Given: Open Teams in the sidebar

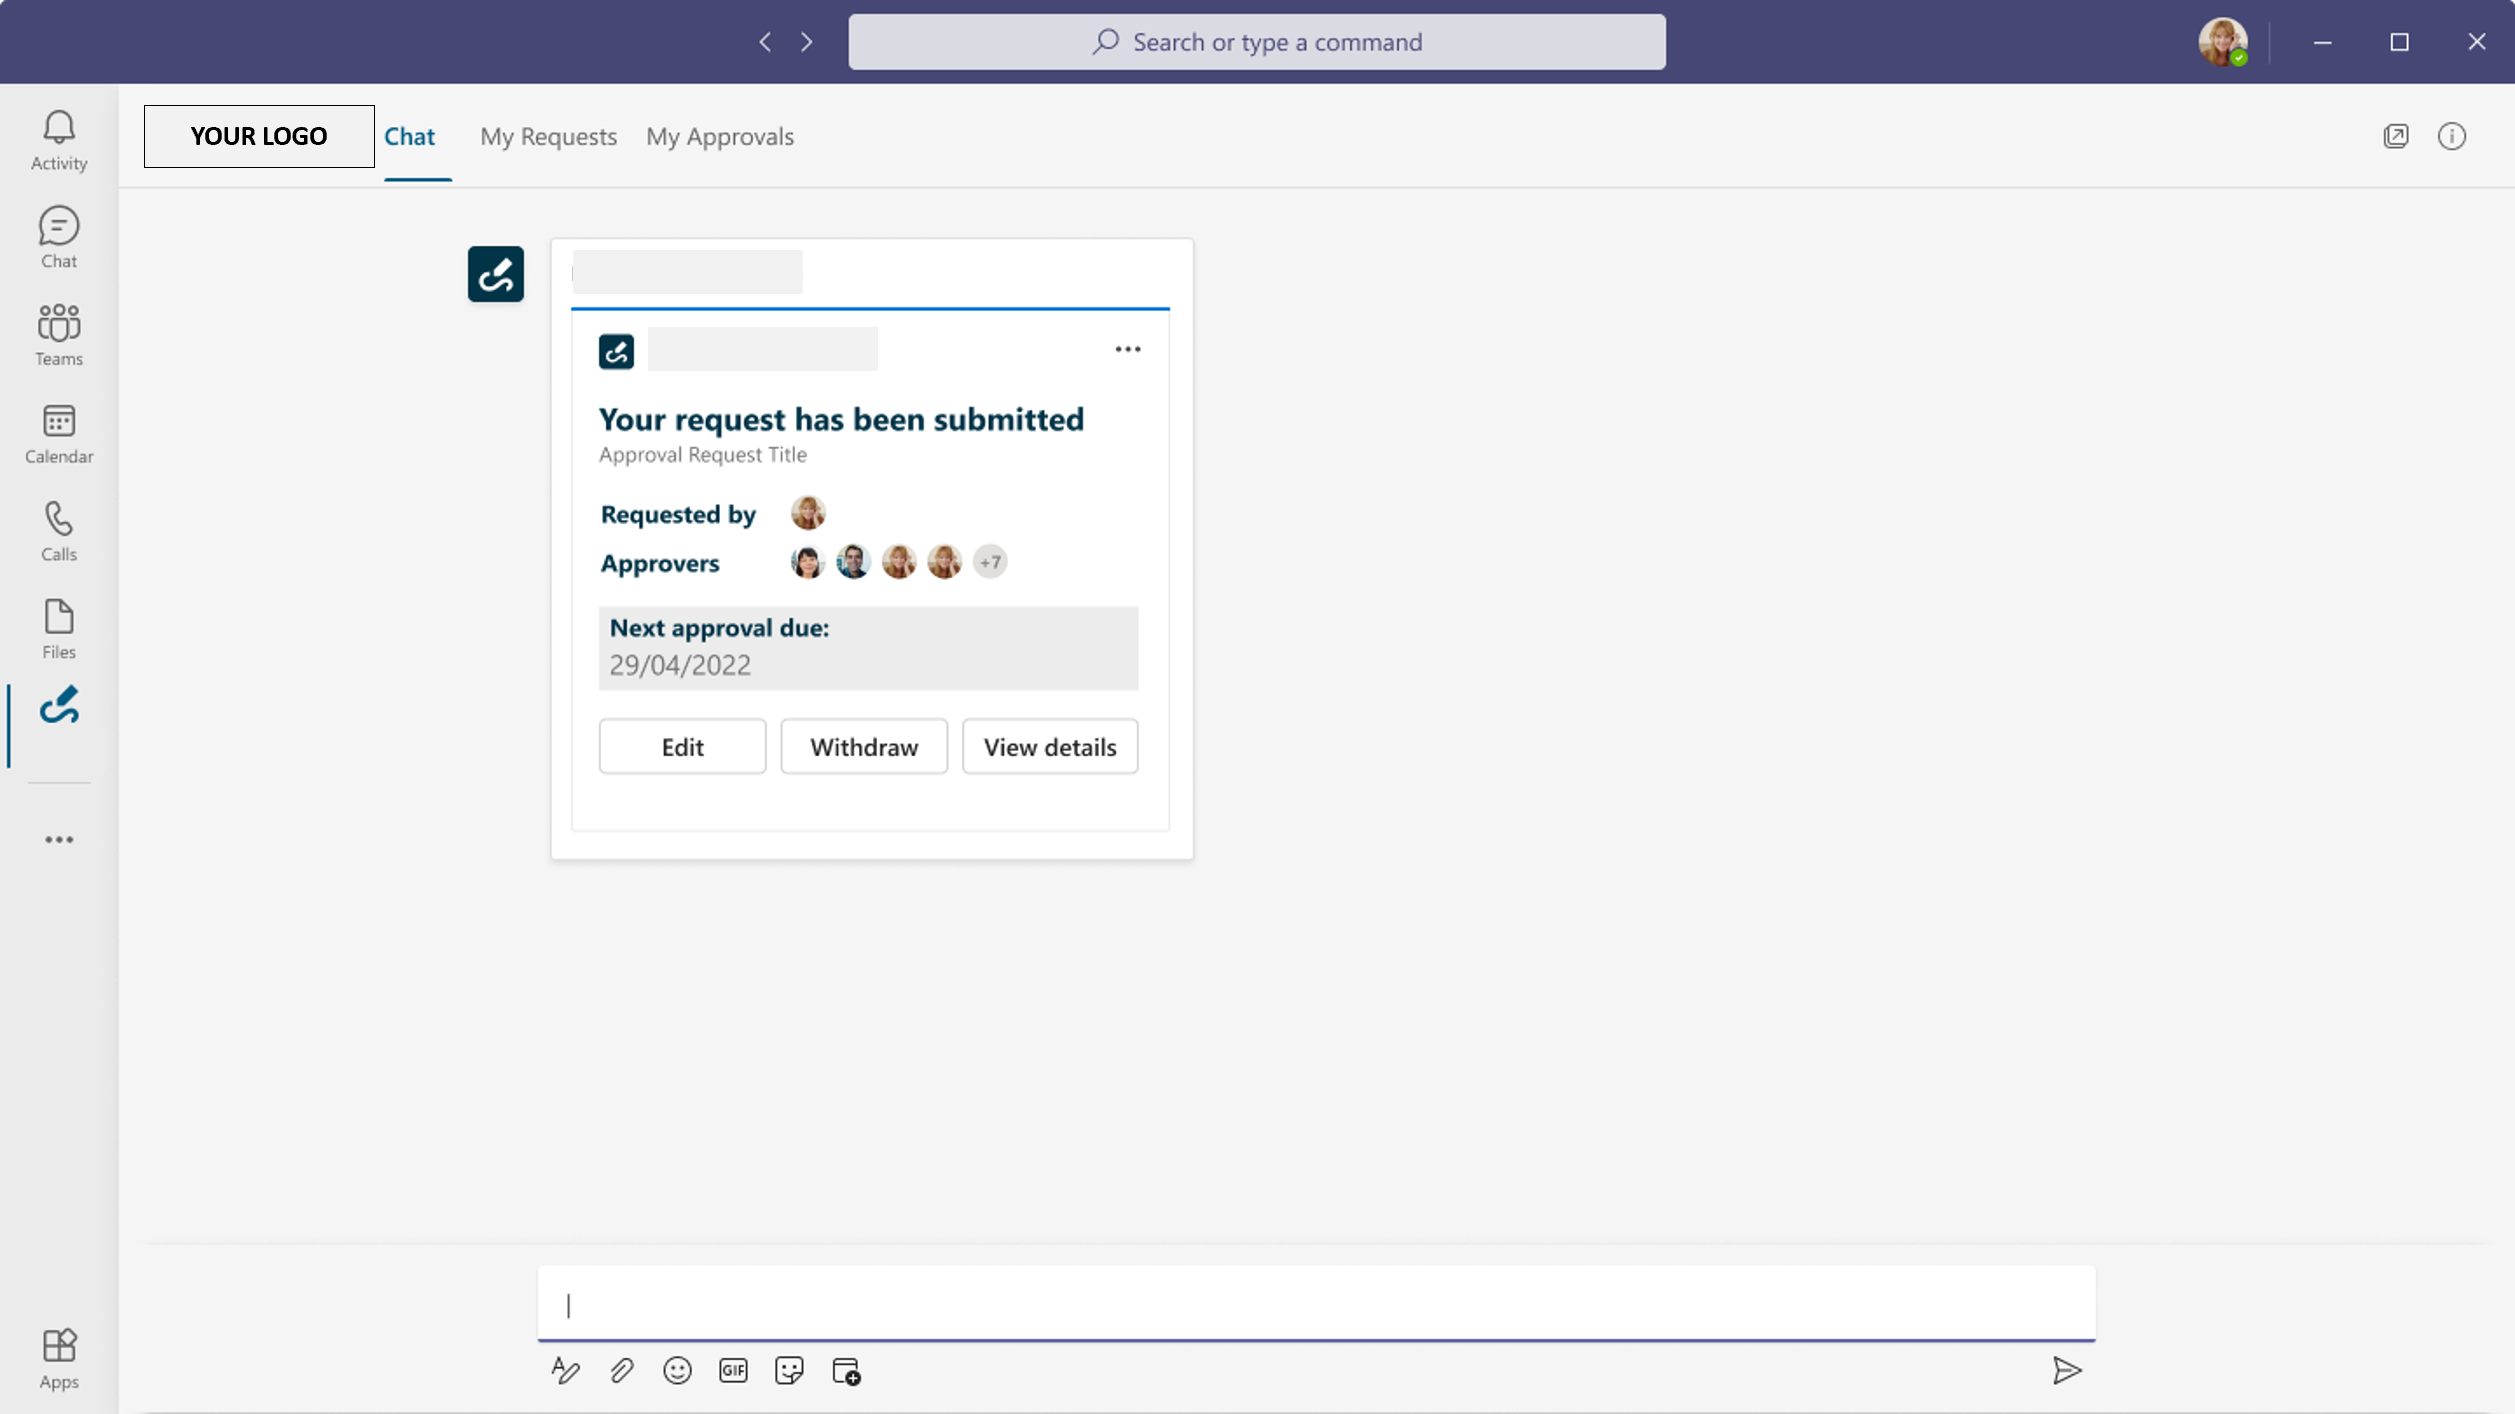Looking at the screenshot, I should coord(59,335).
